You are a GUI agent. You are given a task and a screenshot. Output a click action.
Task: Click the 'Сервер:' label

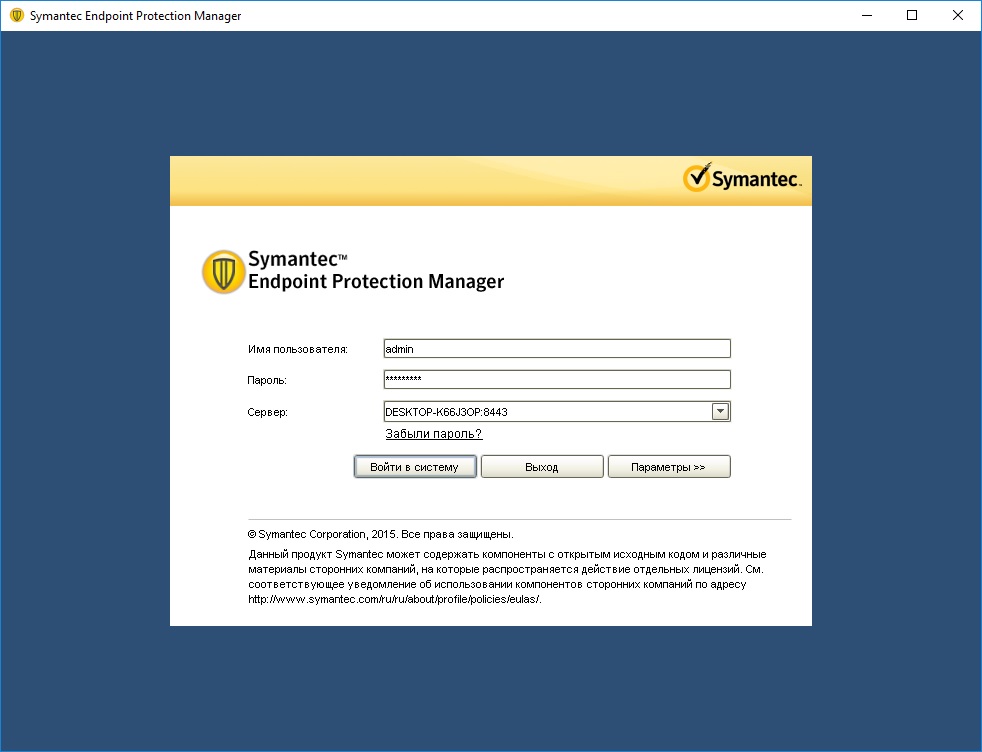point(267,412)
